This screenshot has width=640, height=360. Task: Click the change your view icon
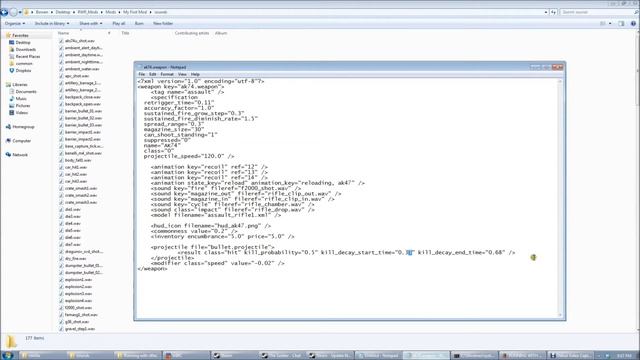click(603, 24)
